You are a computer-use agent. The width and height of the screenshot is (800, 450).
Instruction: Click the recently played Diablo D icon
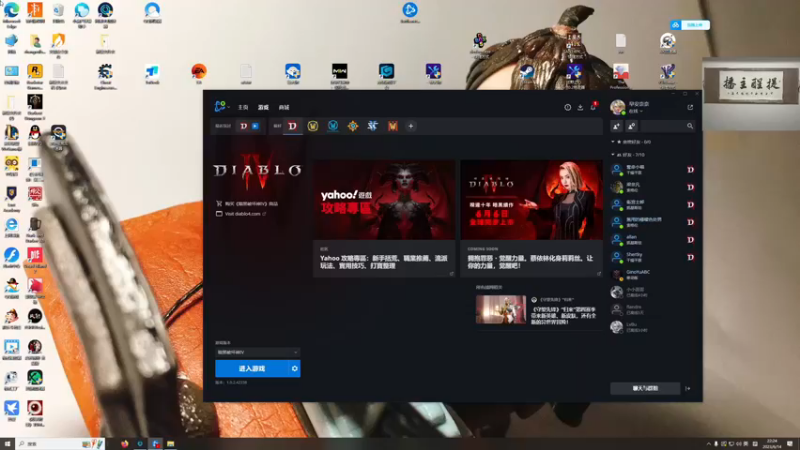(x=244, y=126)
